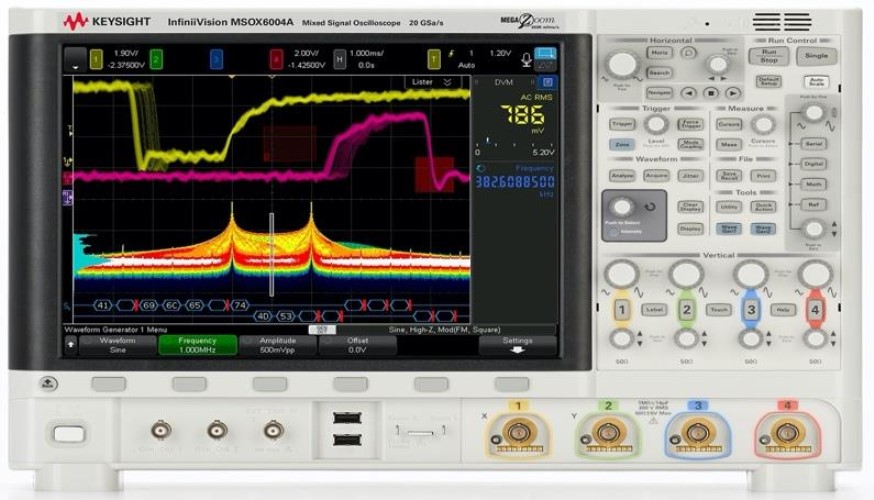Click the Cursors button

[729, 124]
